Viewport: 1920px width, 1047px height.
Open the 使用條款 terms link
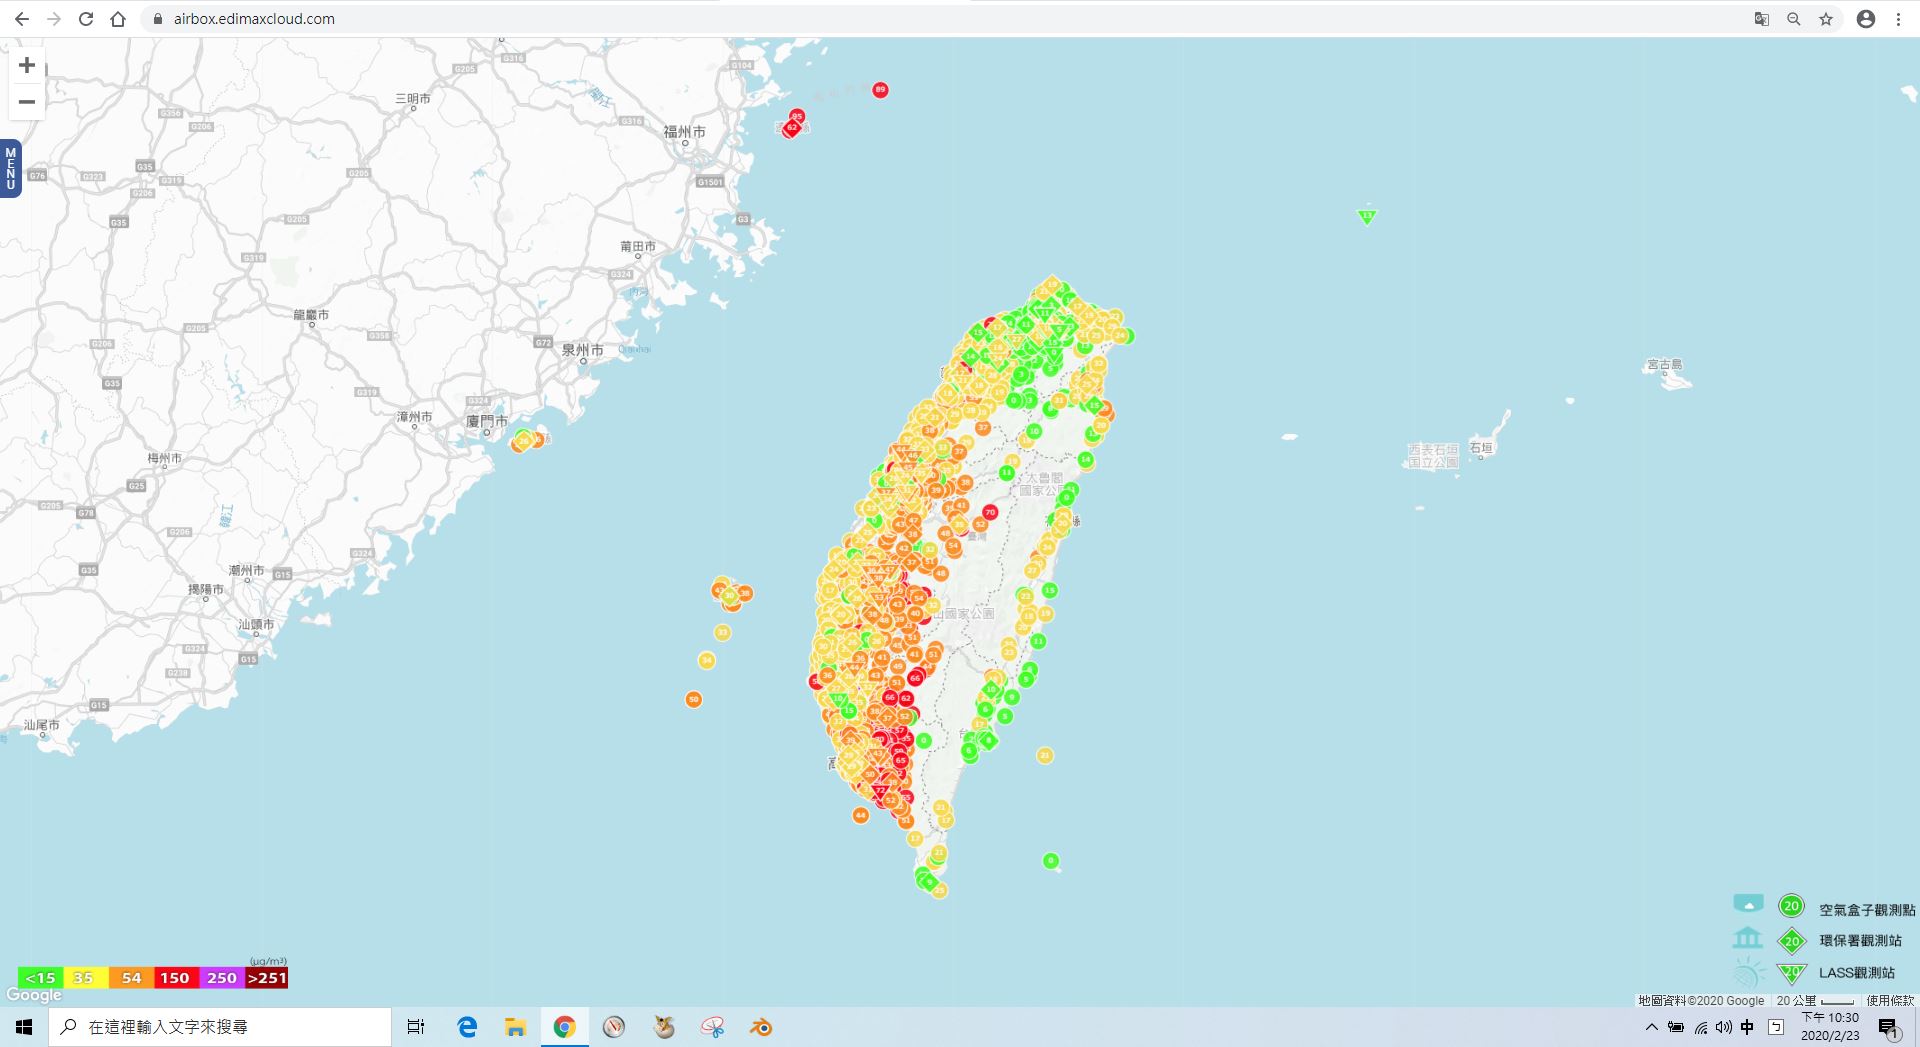tap(1889, 1000)
